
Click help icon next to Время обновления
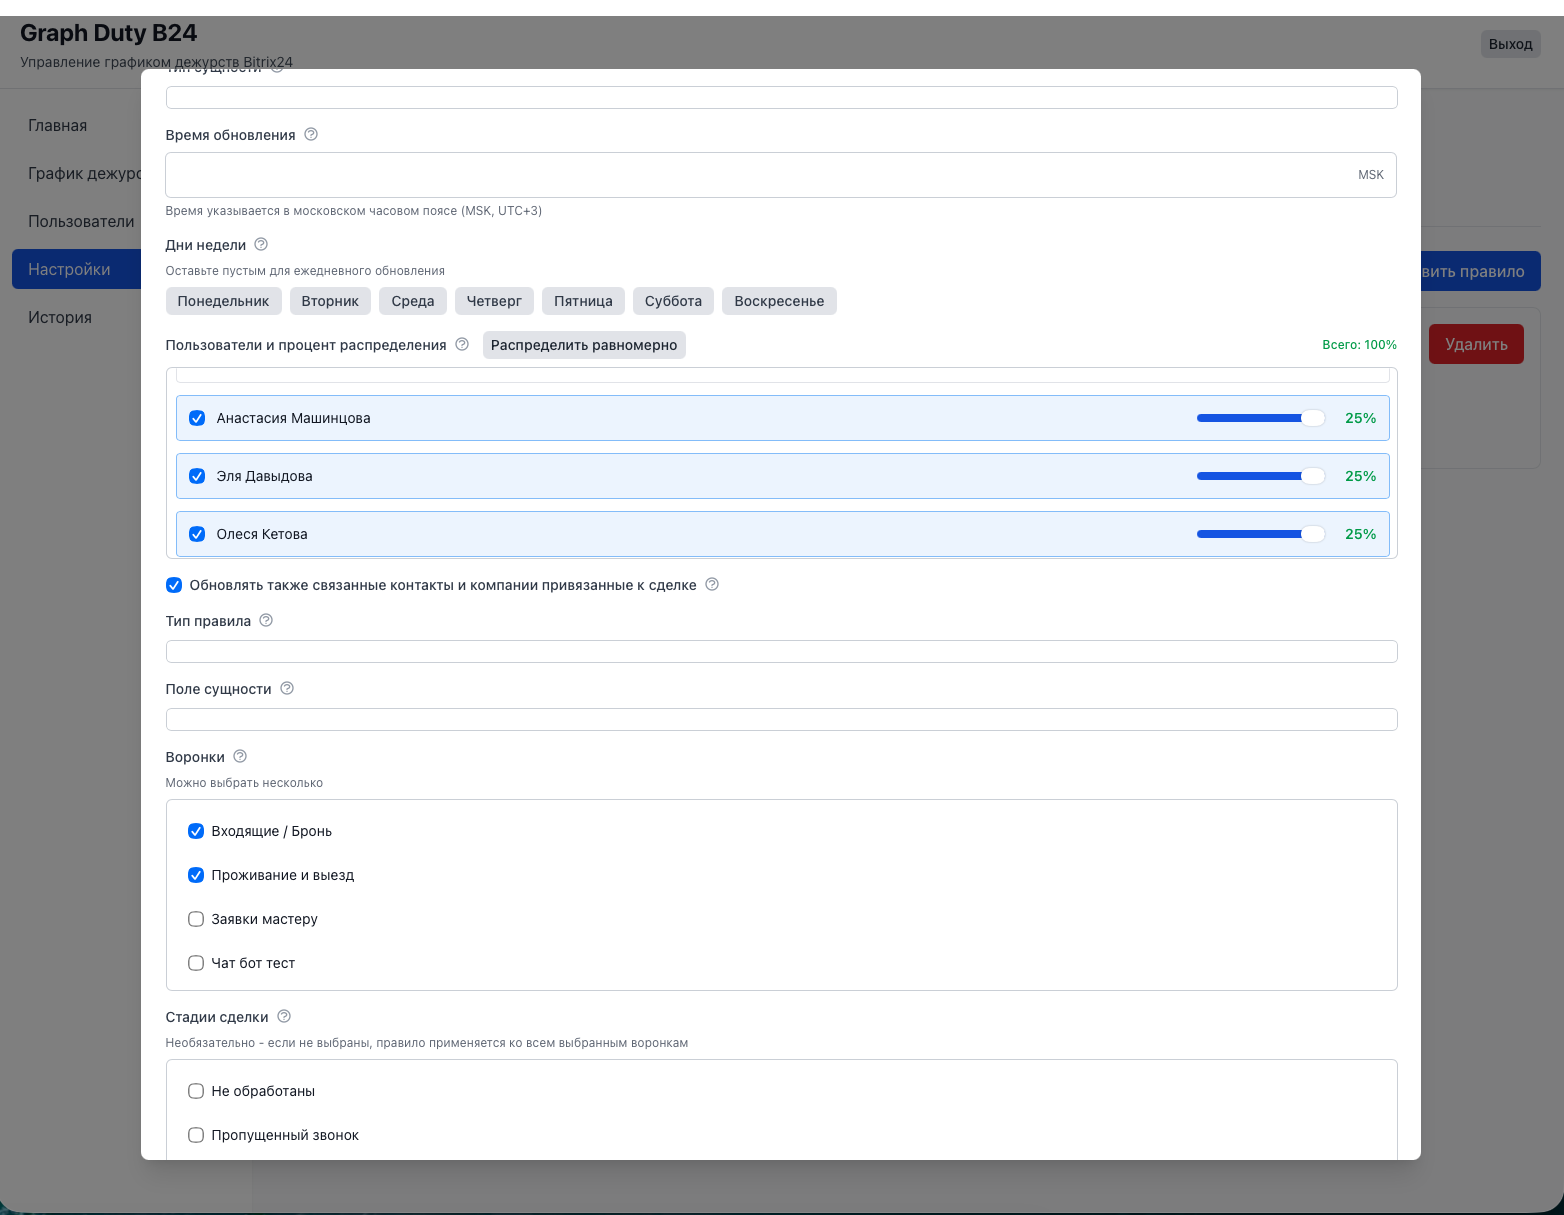click(311, 135)
